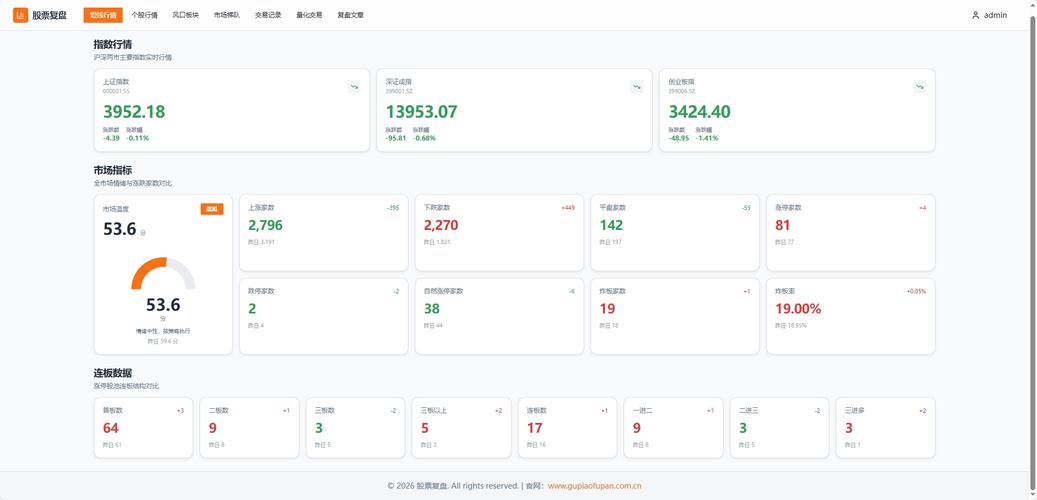Click the user icon beside admin
The image size is (1037, 500).
click(x=975, y=15)
